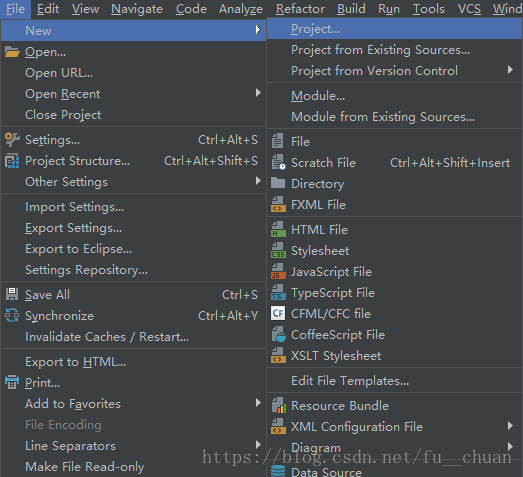Click the CoffeeScript File icon

point(279,334)
